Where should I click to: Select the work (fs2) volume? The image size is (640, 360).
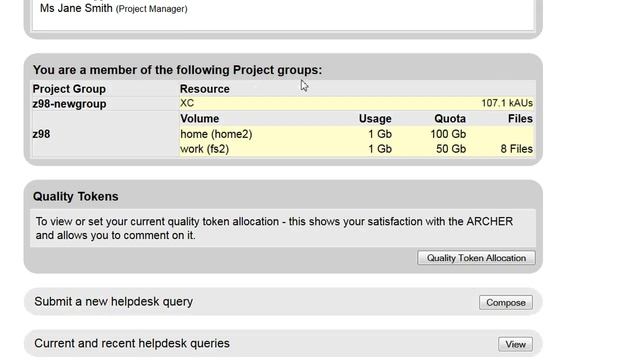[204, 149]
